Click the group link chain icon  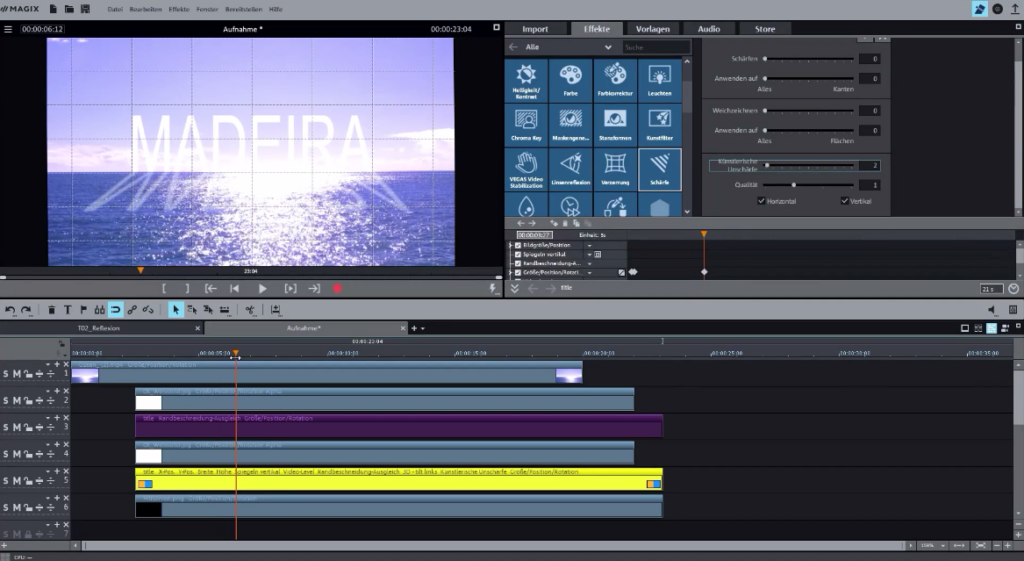[132, 310]
